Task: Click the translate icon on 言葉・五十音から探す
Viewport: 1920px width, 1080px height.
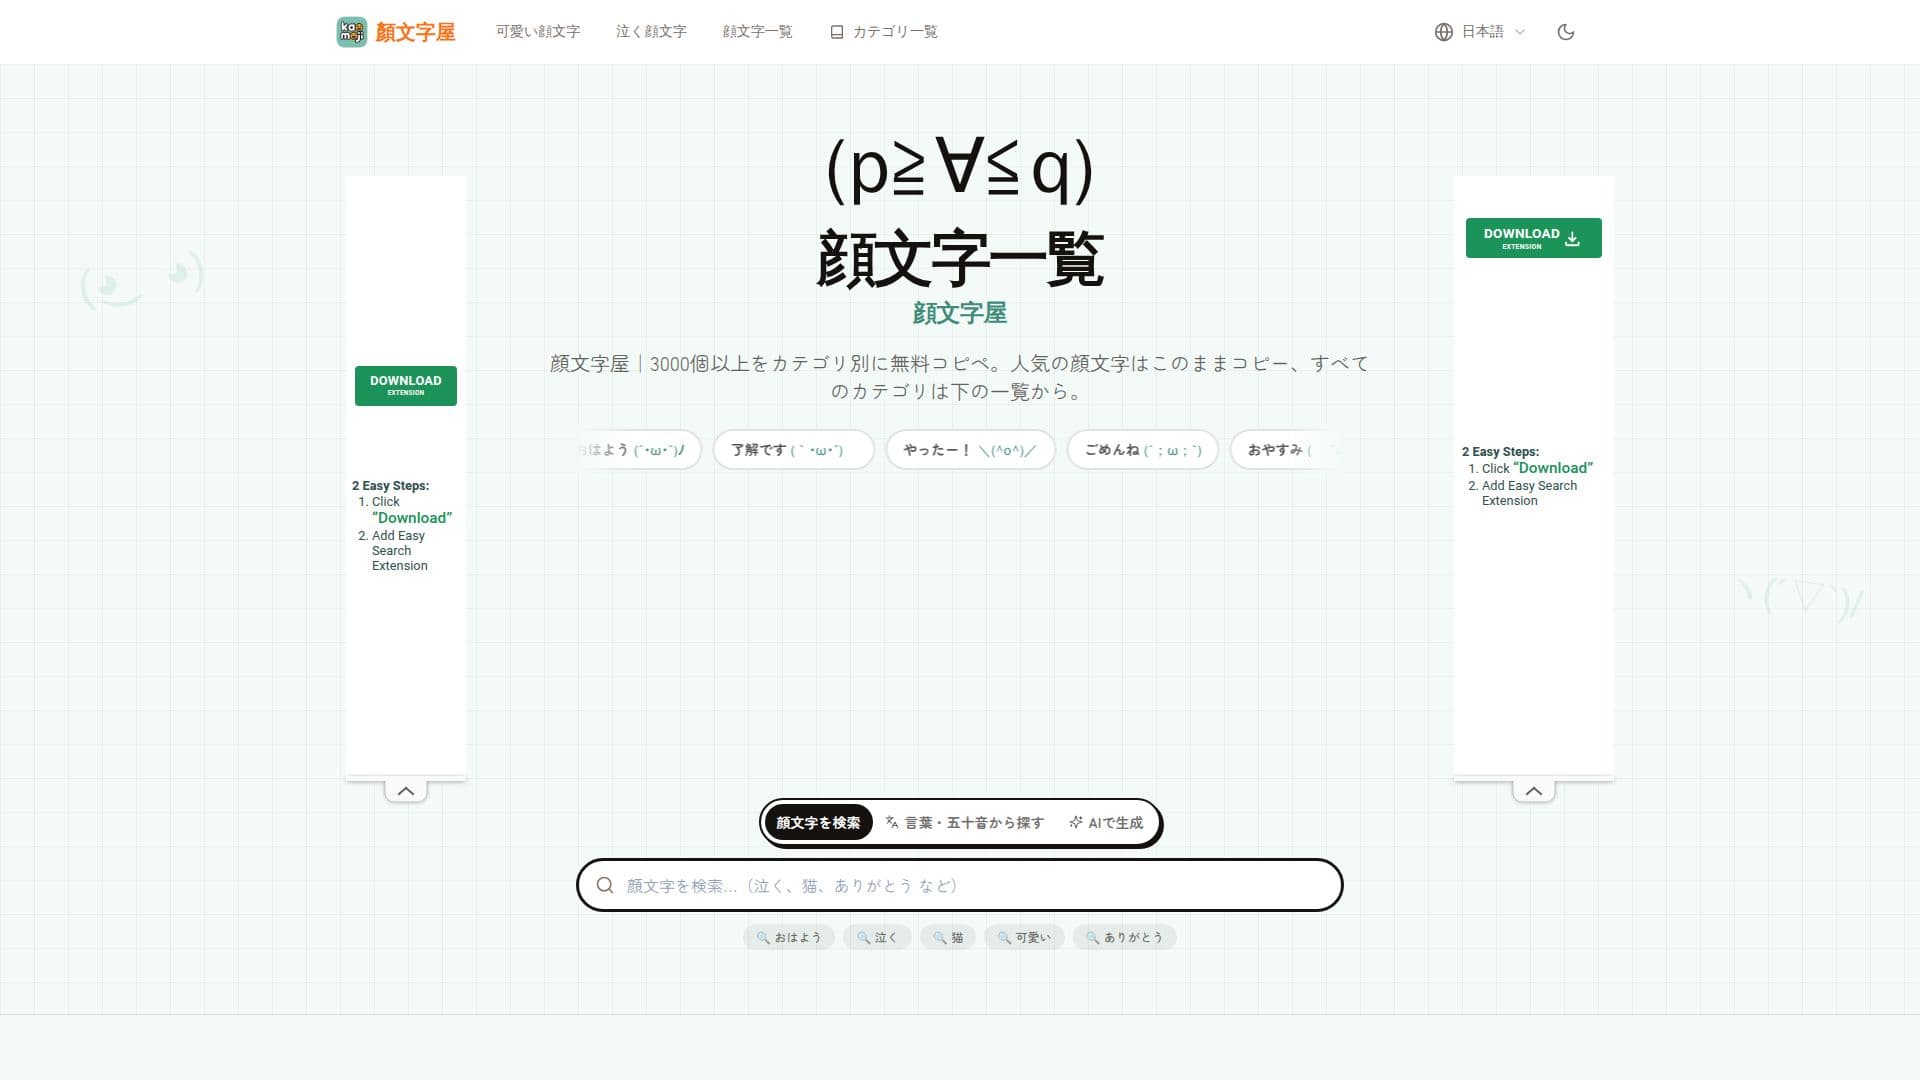Action: [x=892, y=822]
